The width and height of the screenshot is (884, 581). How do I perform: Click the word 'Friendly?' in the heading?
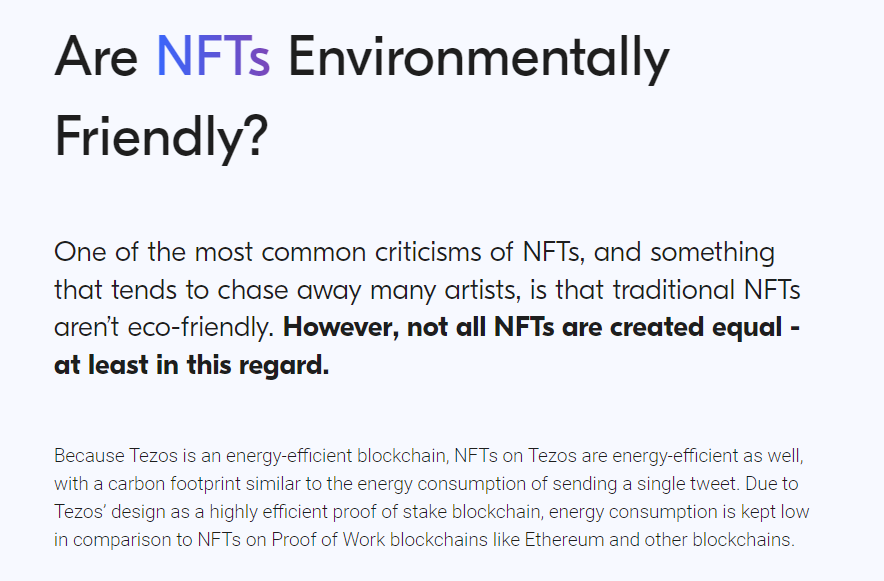(161, 138)
